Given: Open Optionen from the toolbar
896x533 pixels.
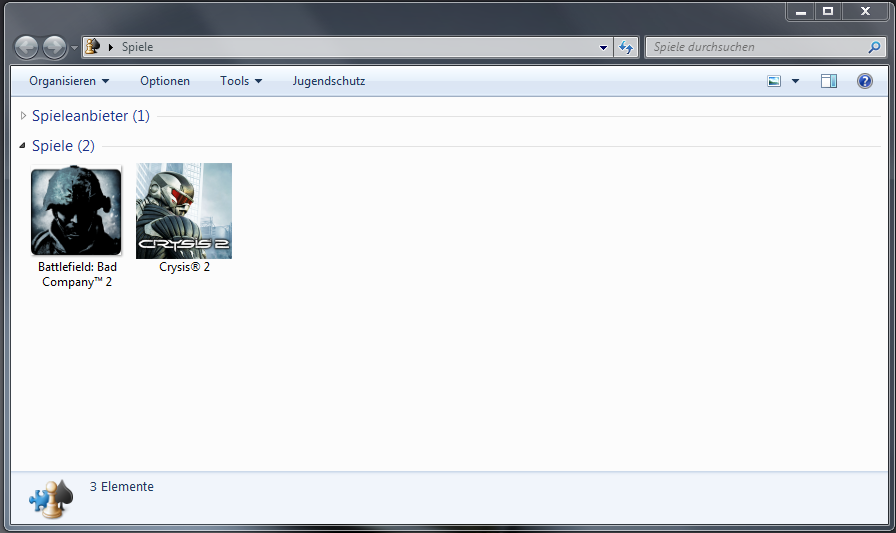Looking at the screenshot, I should click(165, 81).
